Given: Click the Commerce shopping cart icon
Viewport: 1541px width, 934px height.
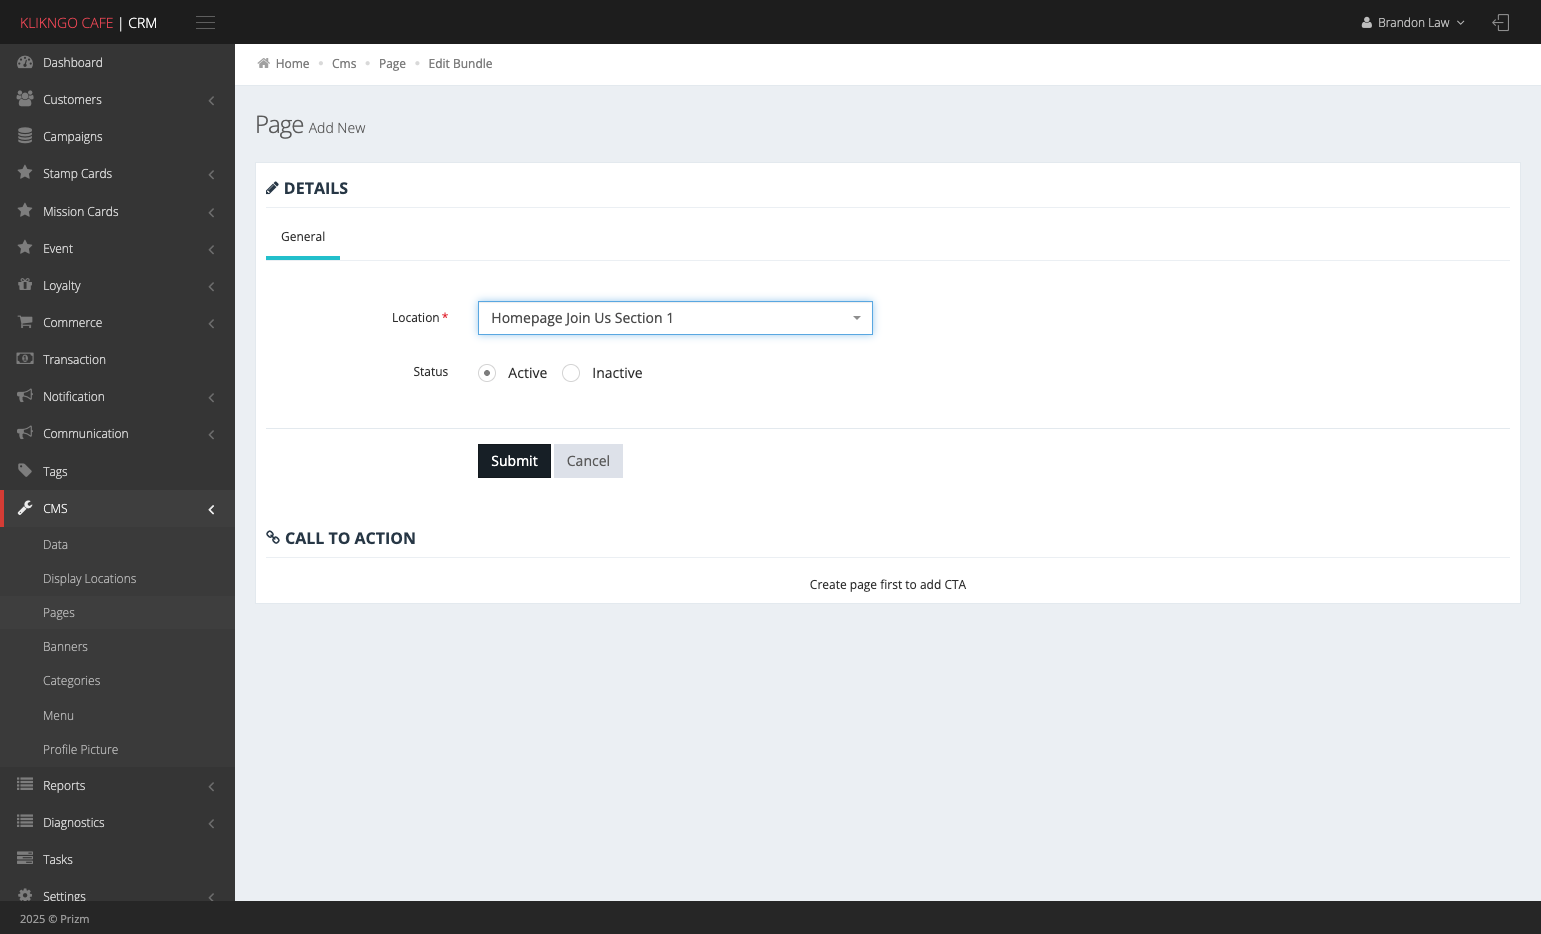Looking at the screenshot, I should coord(25,322).
